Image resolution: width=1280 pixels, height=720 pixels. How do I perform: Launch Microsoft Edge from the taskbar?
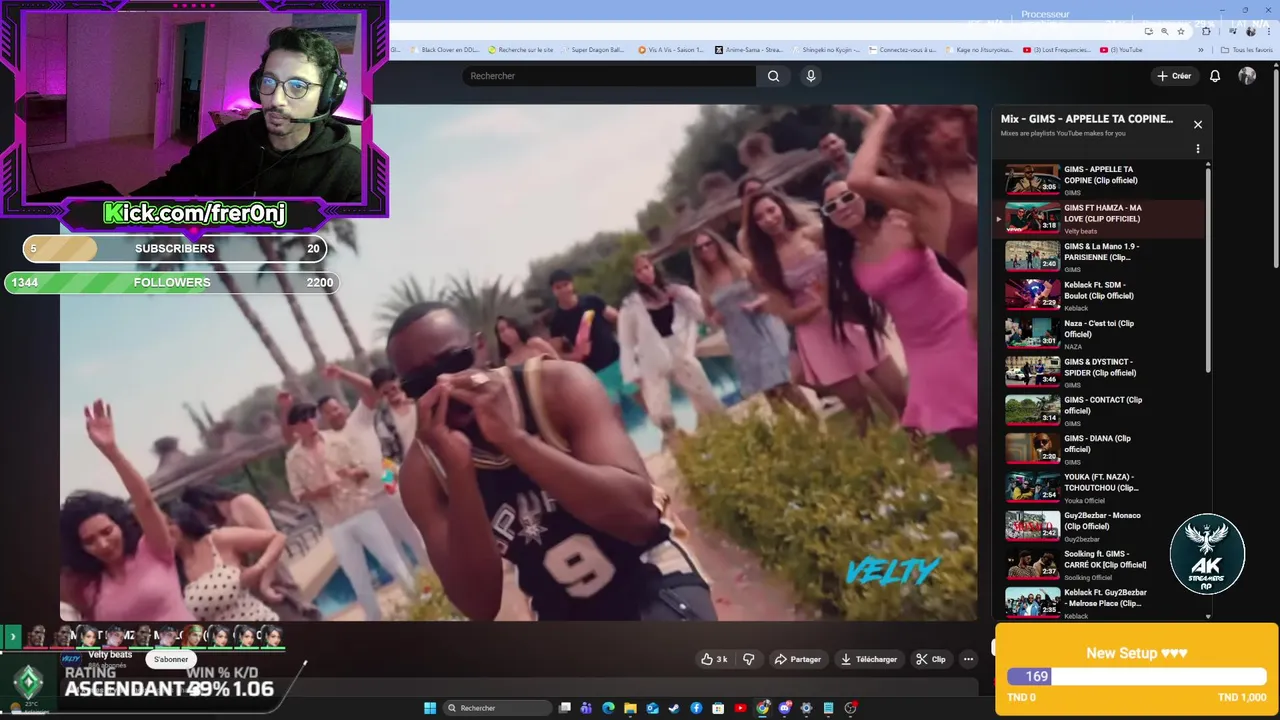point(608,708)
